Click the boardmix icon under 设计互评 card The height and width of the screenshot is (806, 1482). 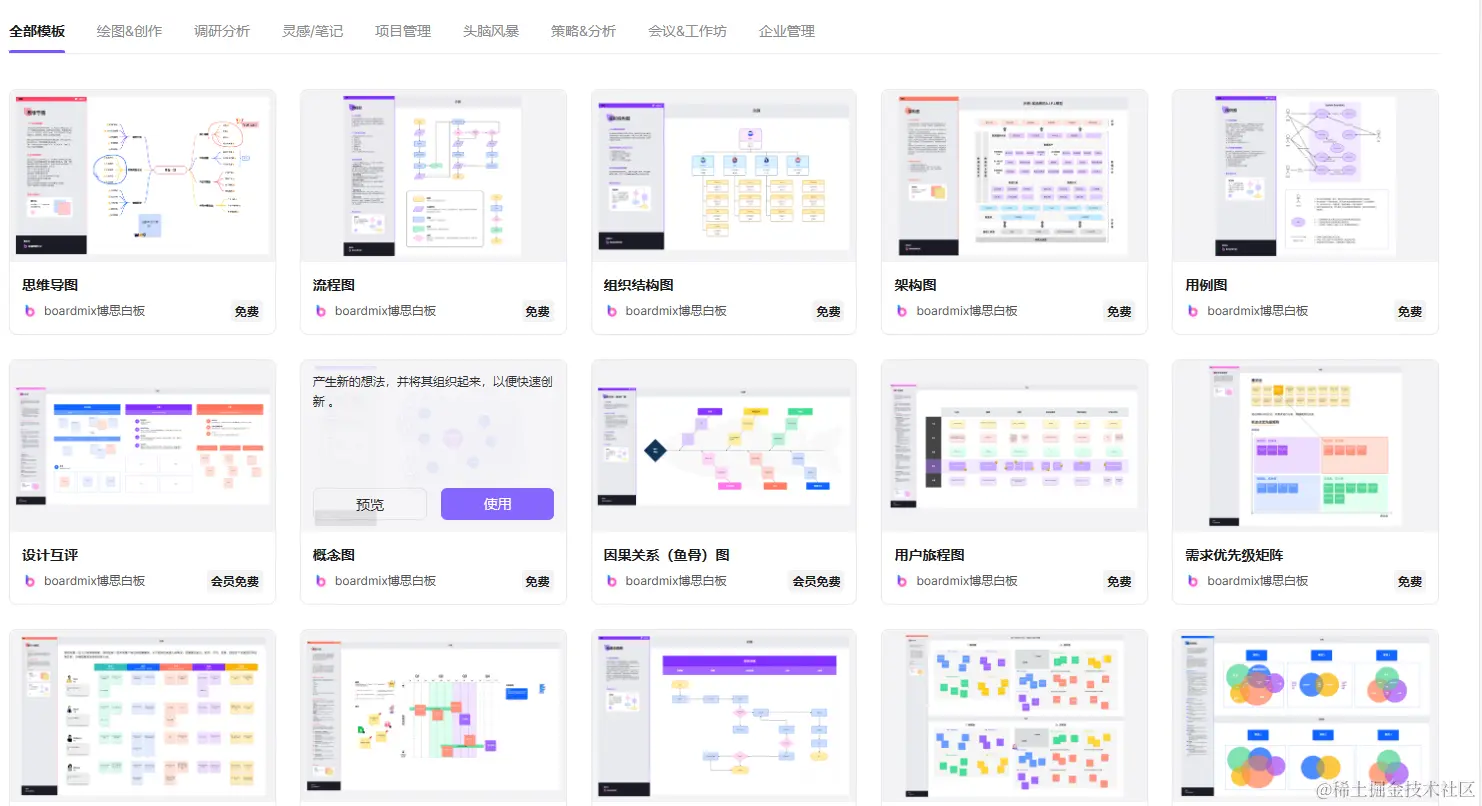pos(29,581)
